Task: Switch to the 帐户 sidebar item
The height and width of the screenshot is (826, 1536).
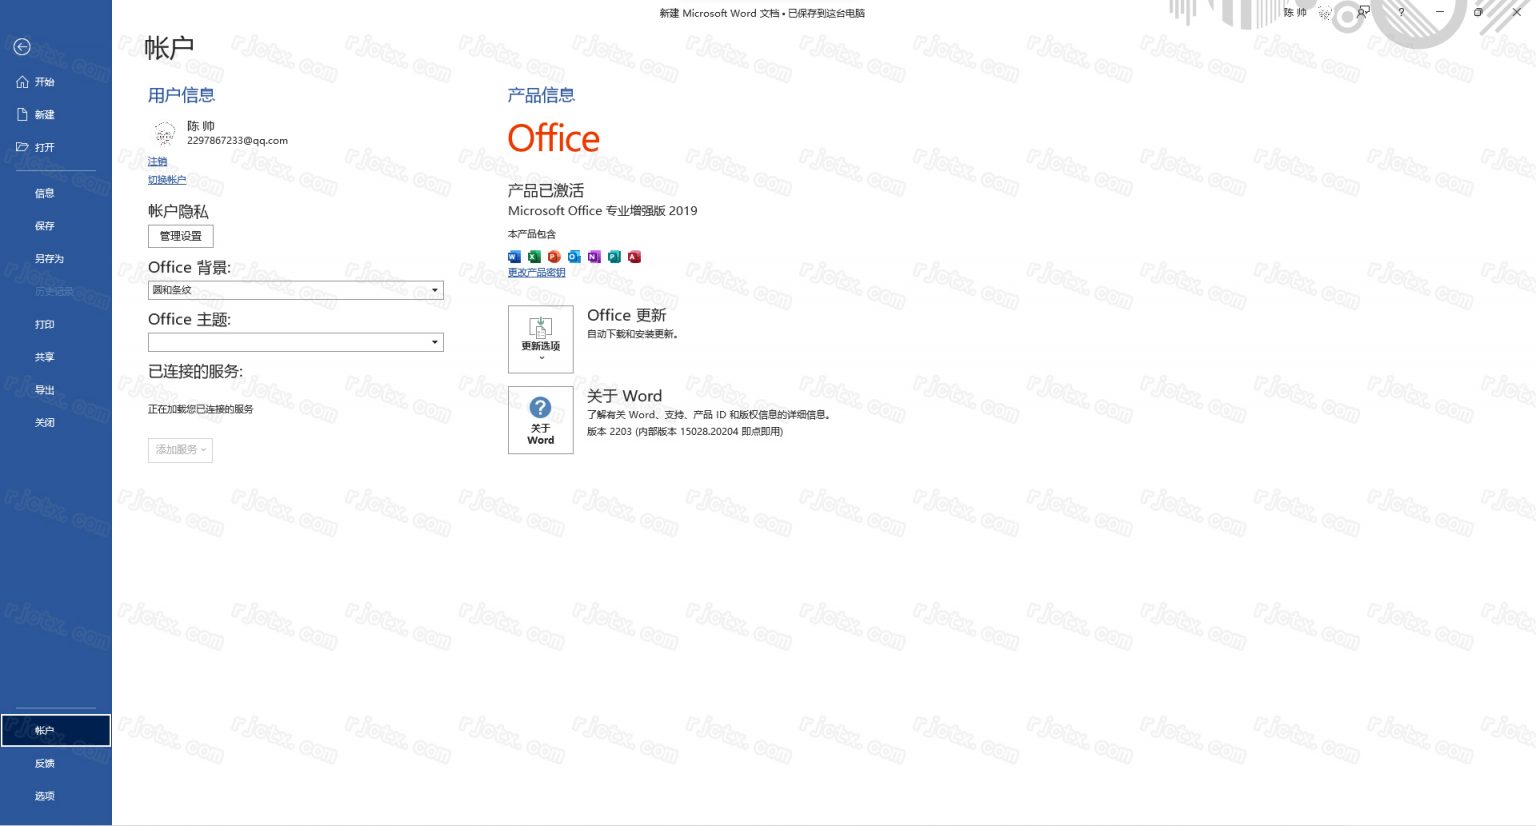Action: (44, 730)
